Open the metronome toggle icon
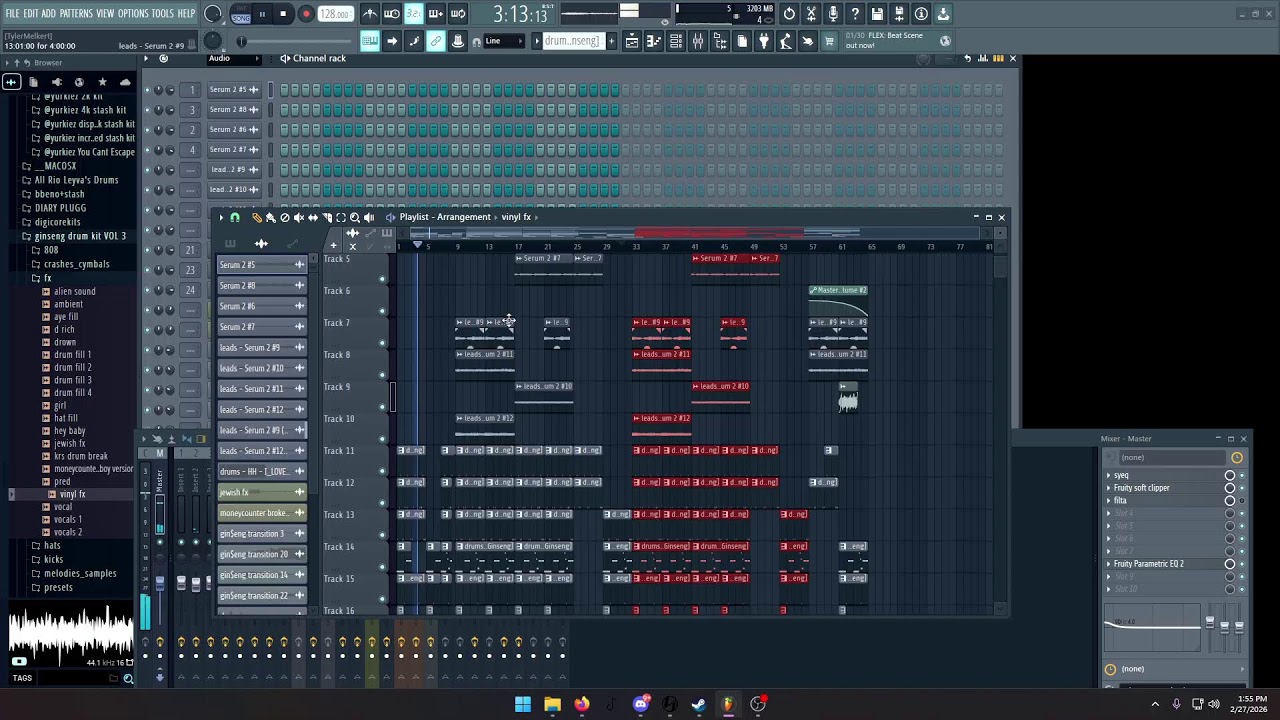The height and width of the screenshot is (720, 1280). (370, 14)
